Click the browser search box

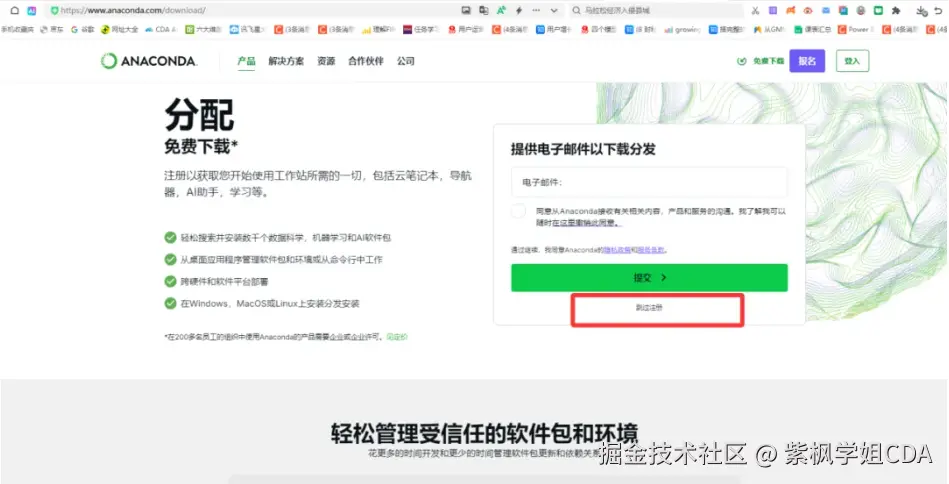655,10
